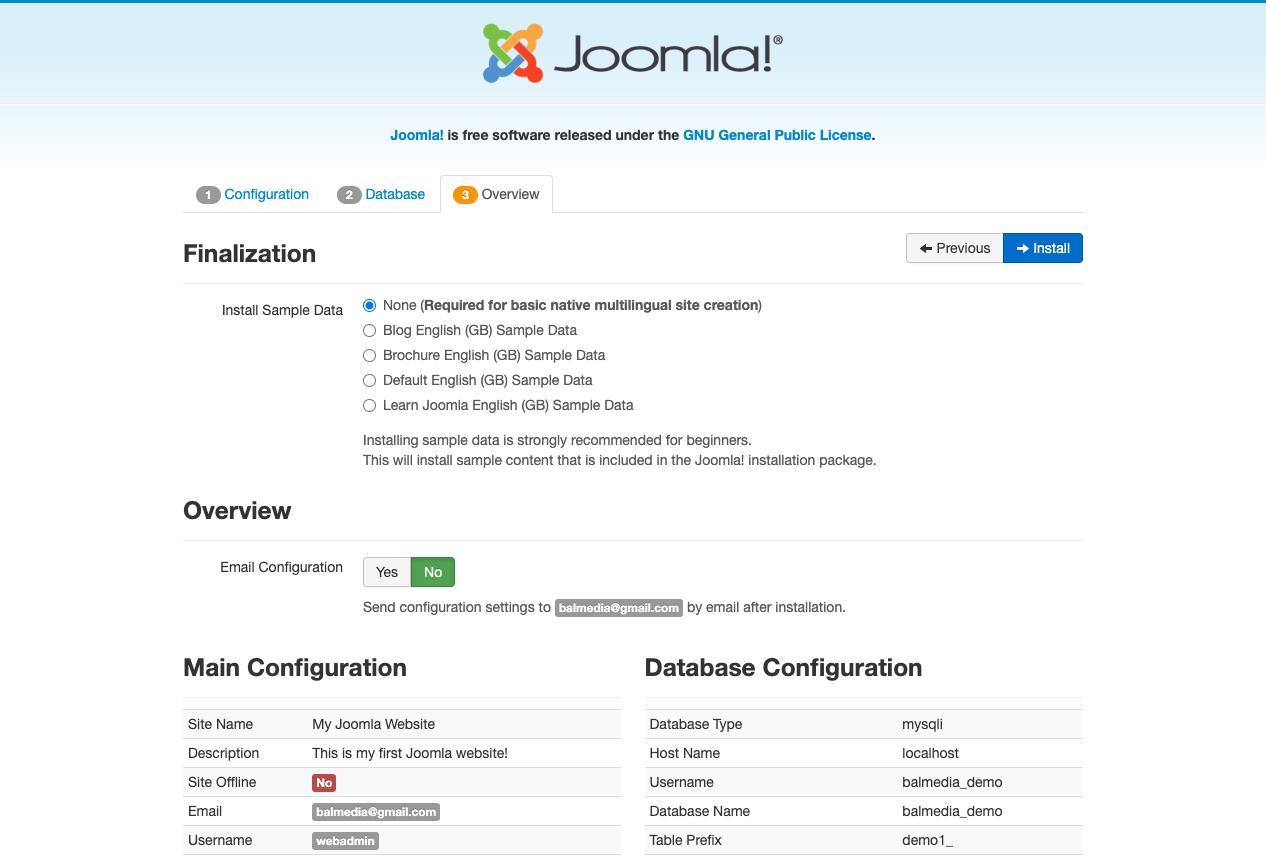The image size is (1266, 864).
Task: Pick Default English (GB) Sample Data
Action: pyautogui.click(x=370, y=380)
